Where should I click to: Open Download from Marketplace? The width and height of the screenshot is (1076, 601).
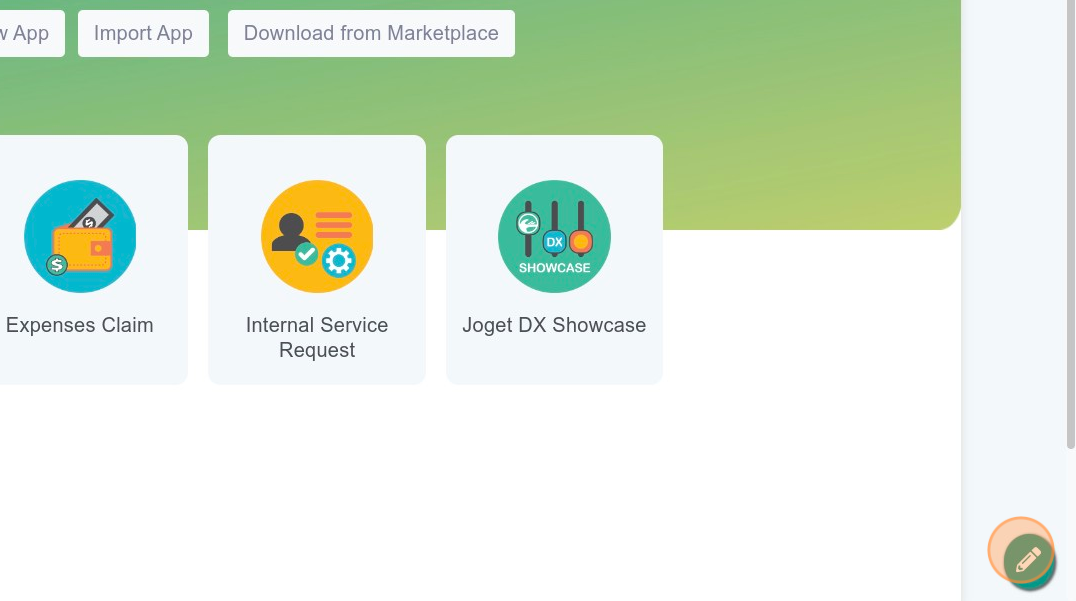click(371, 34)
